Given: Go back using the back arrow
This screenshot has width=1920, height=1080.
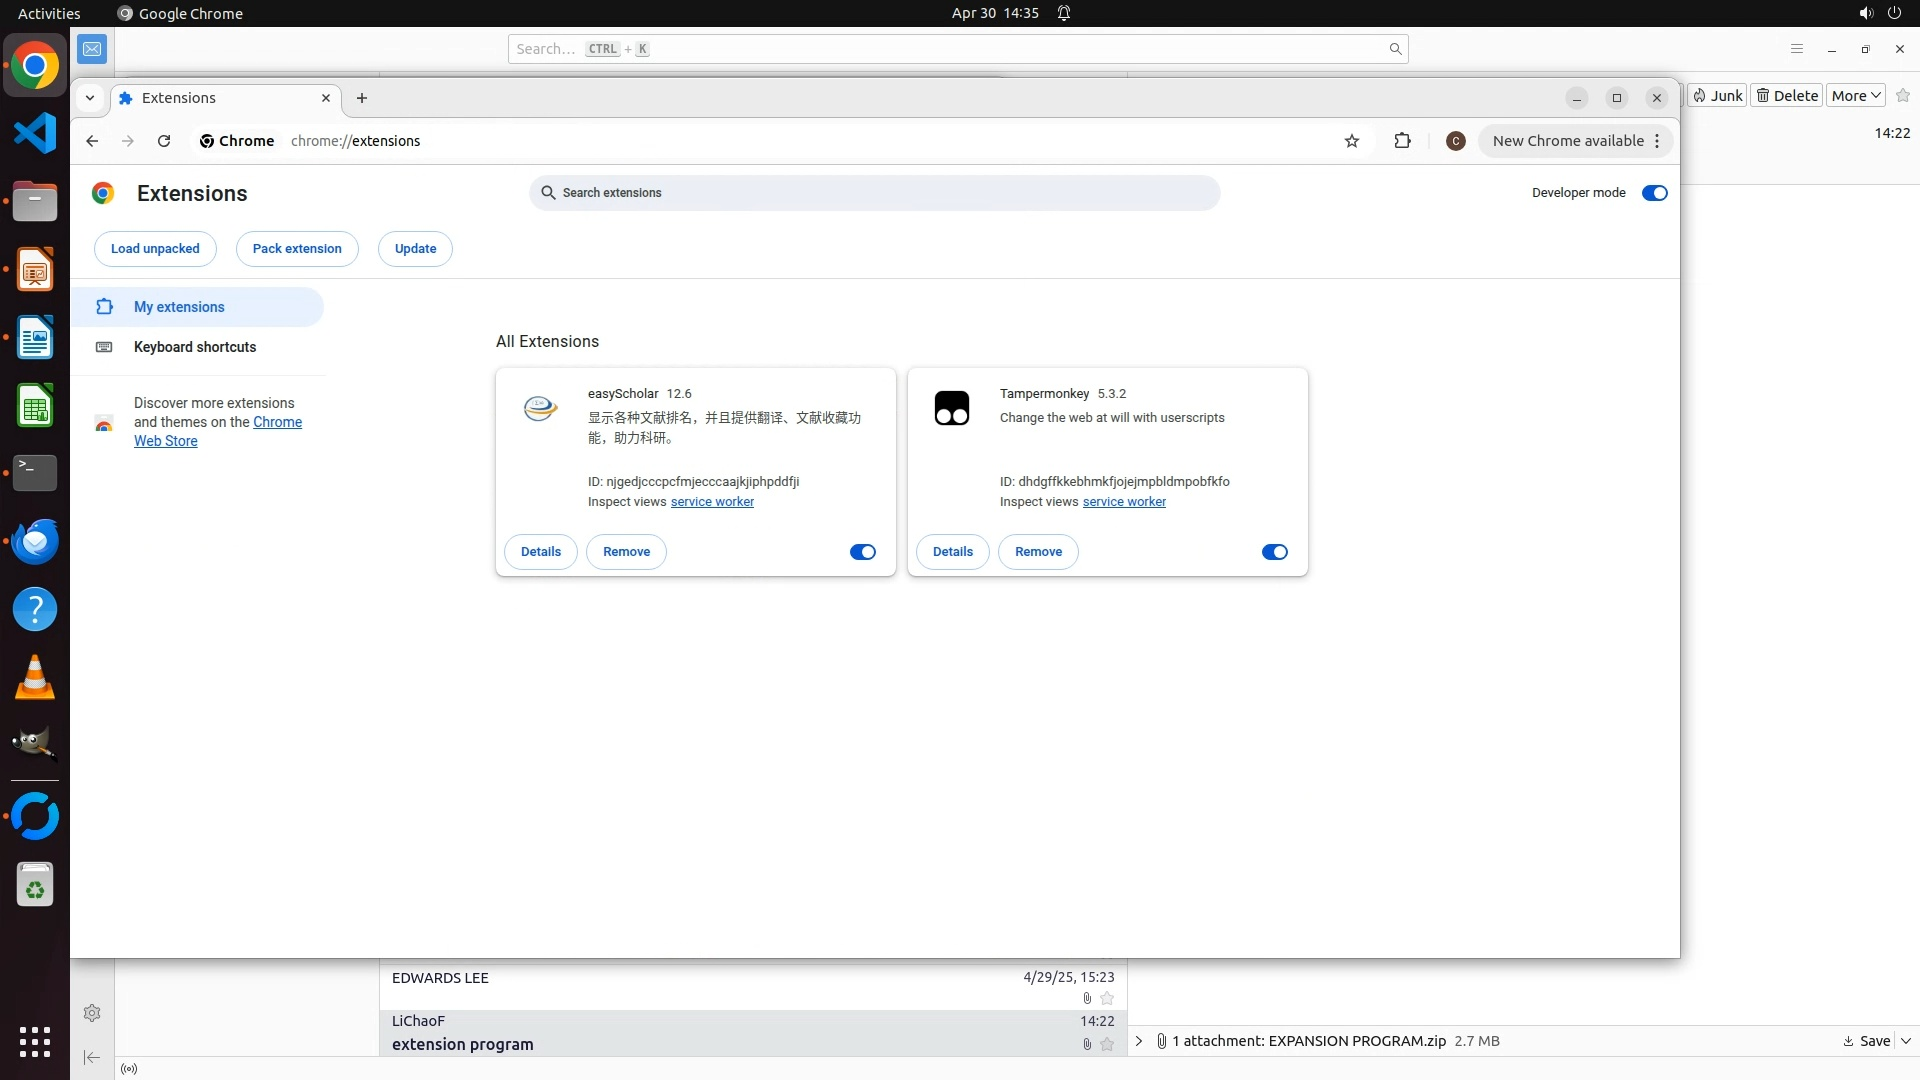Looking at the screenshot, I should (x=92, y=141).
